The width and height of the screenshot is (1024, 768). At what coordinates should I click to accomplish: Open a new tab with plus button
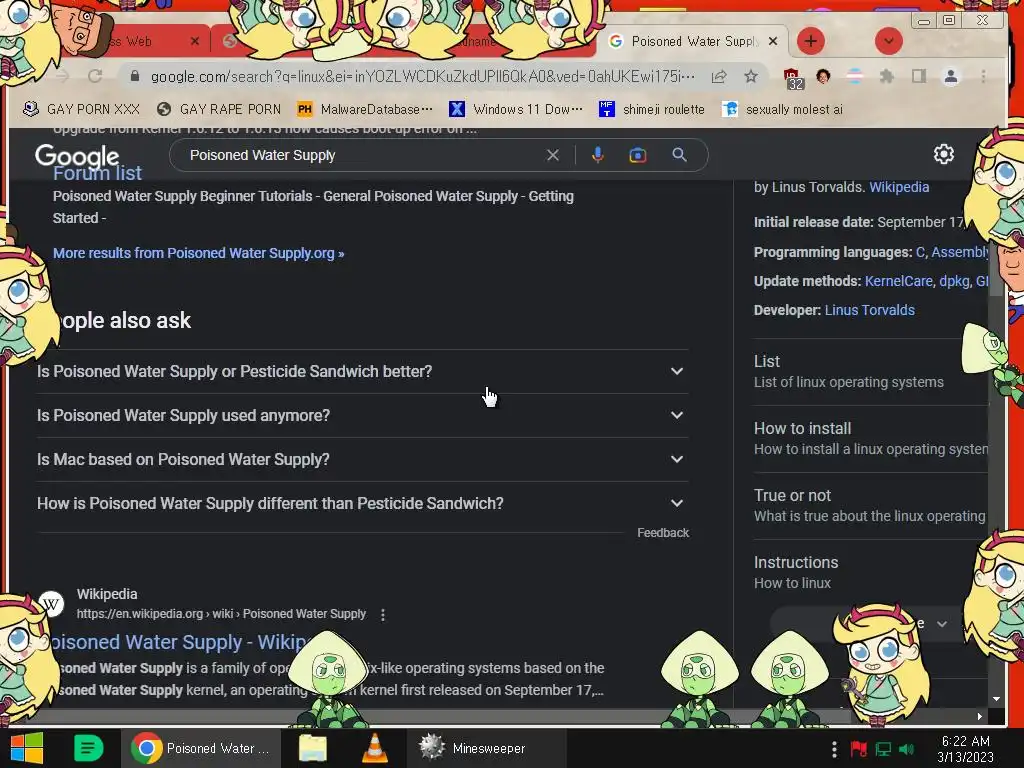(810, 41)
